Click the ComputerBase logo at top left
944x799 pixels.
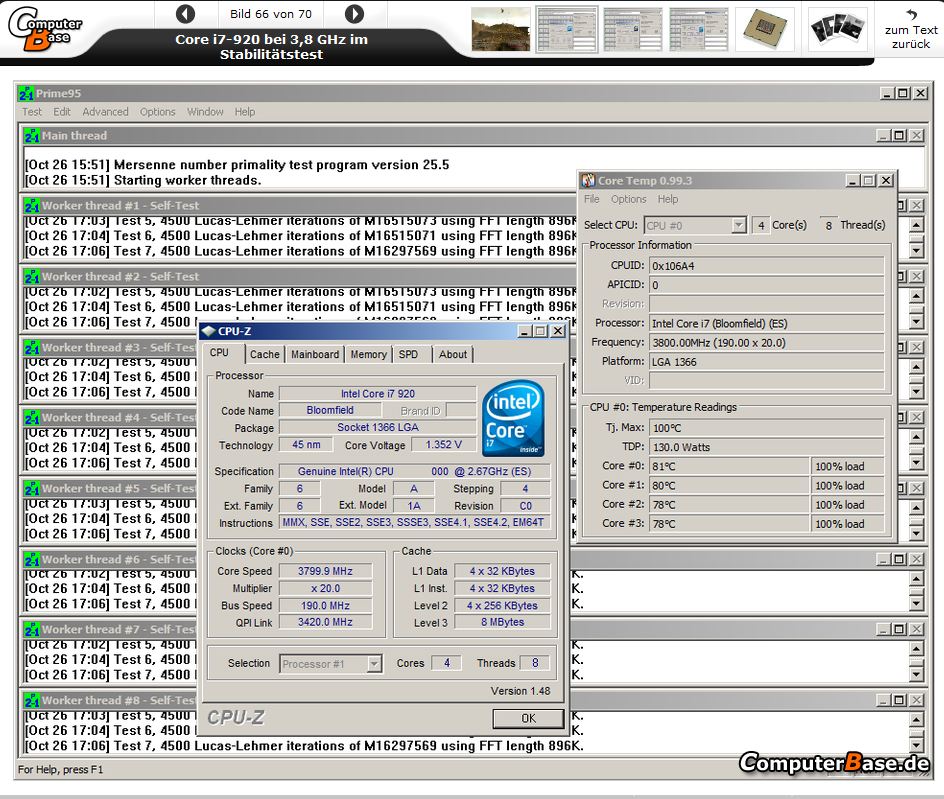click(x=45, y=29)
